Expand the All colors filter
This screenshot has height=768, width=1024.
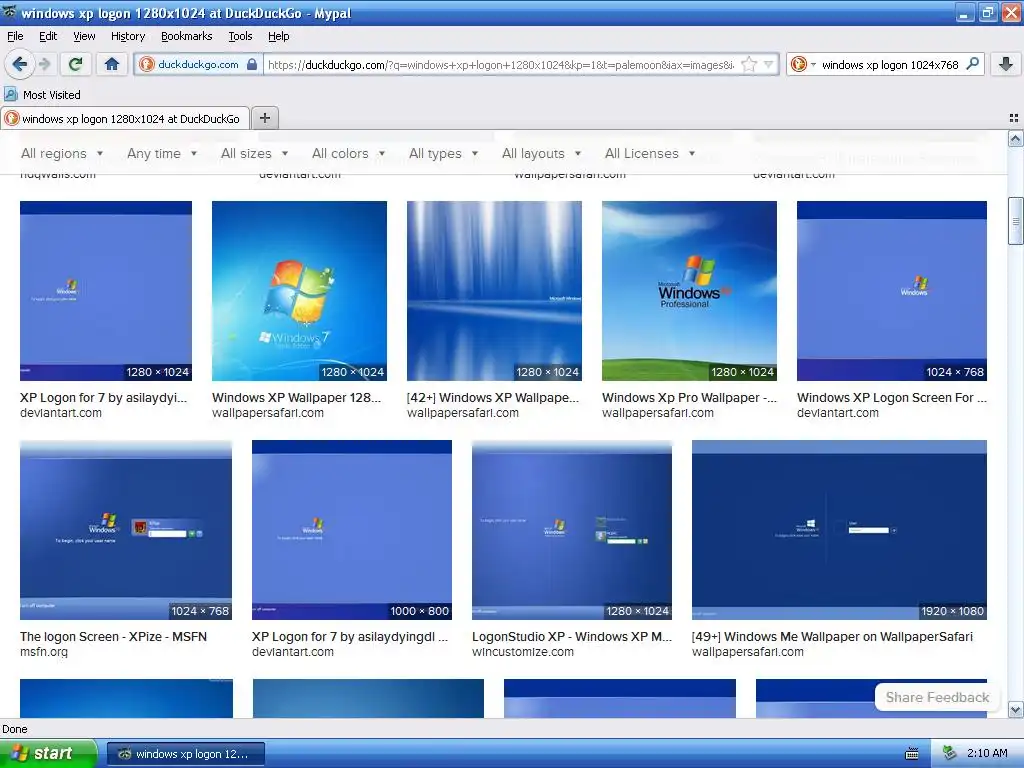pos(348,153)
